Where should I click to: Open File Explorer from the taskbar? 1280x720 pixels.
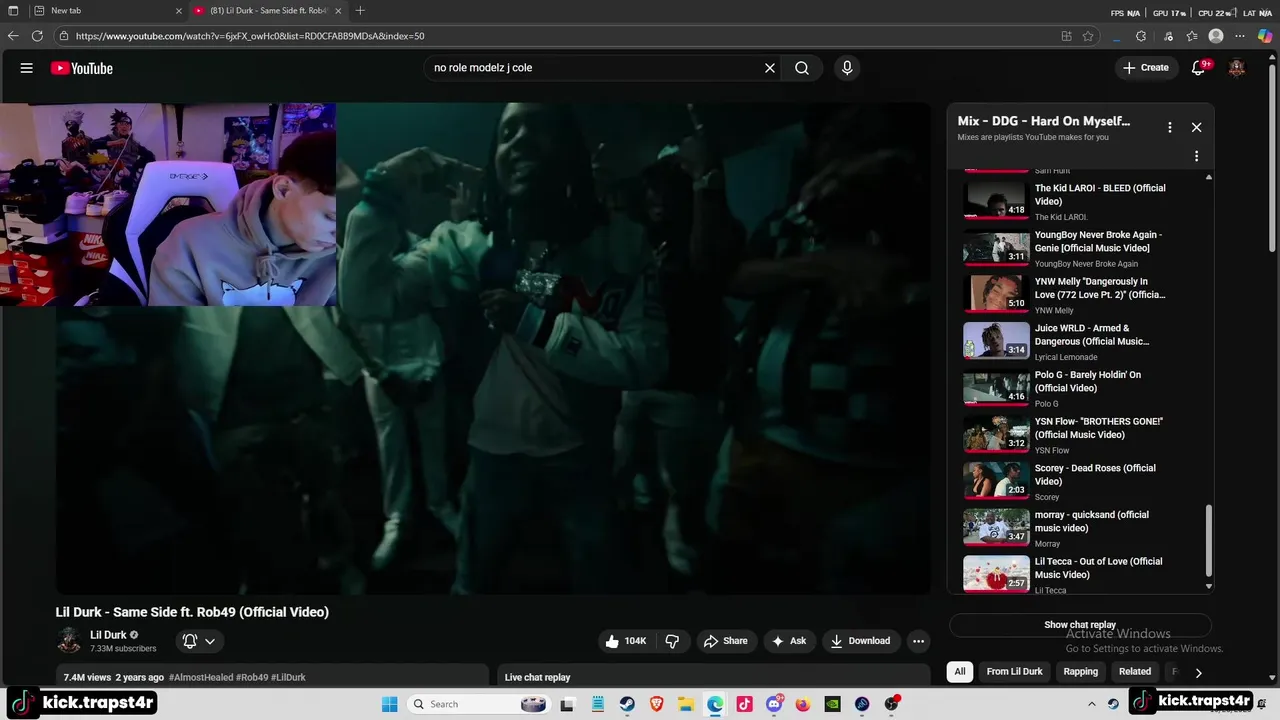[x=686, y=704]
